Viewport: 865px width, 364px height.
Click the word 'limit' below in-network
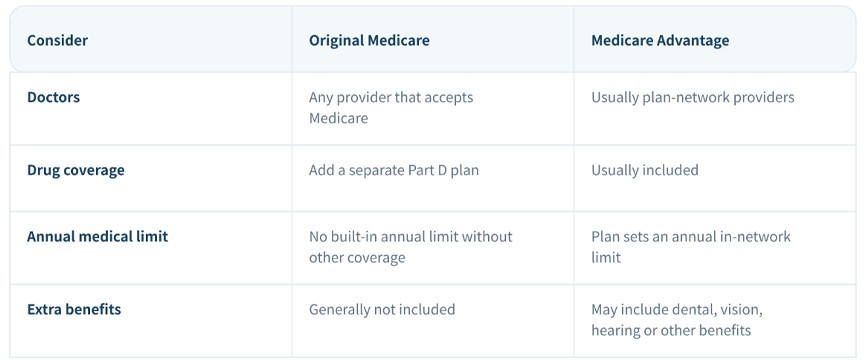[x=606, y=258]
